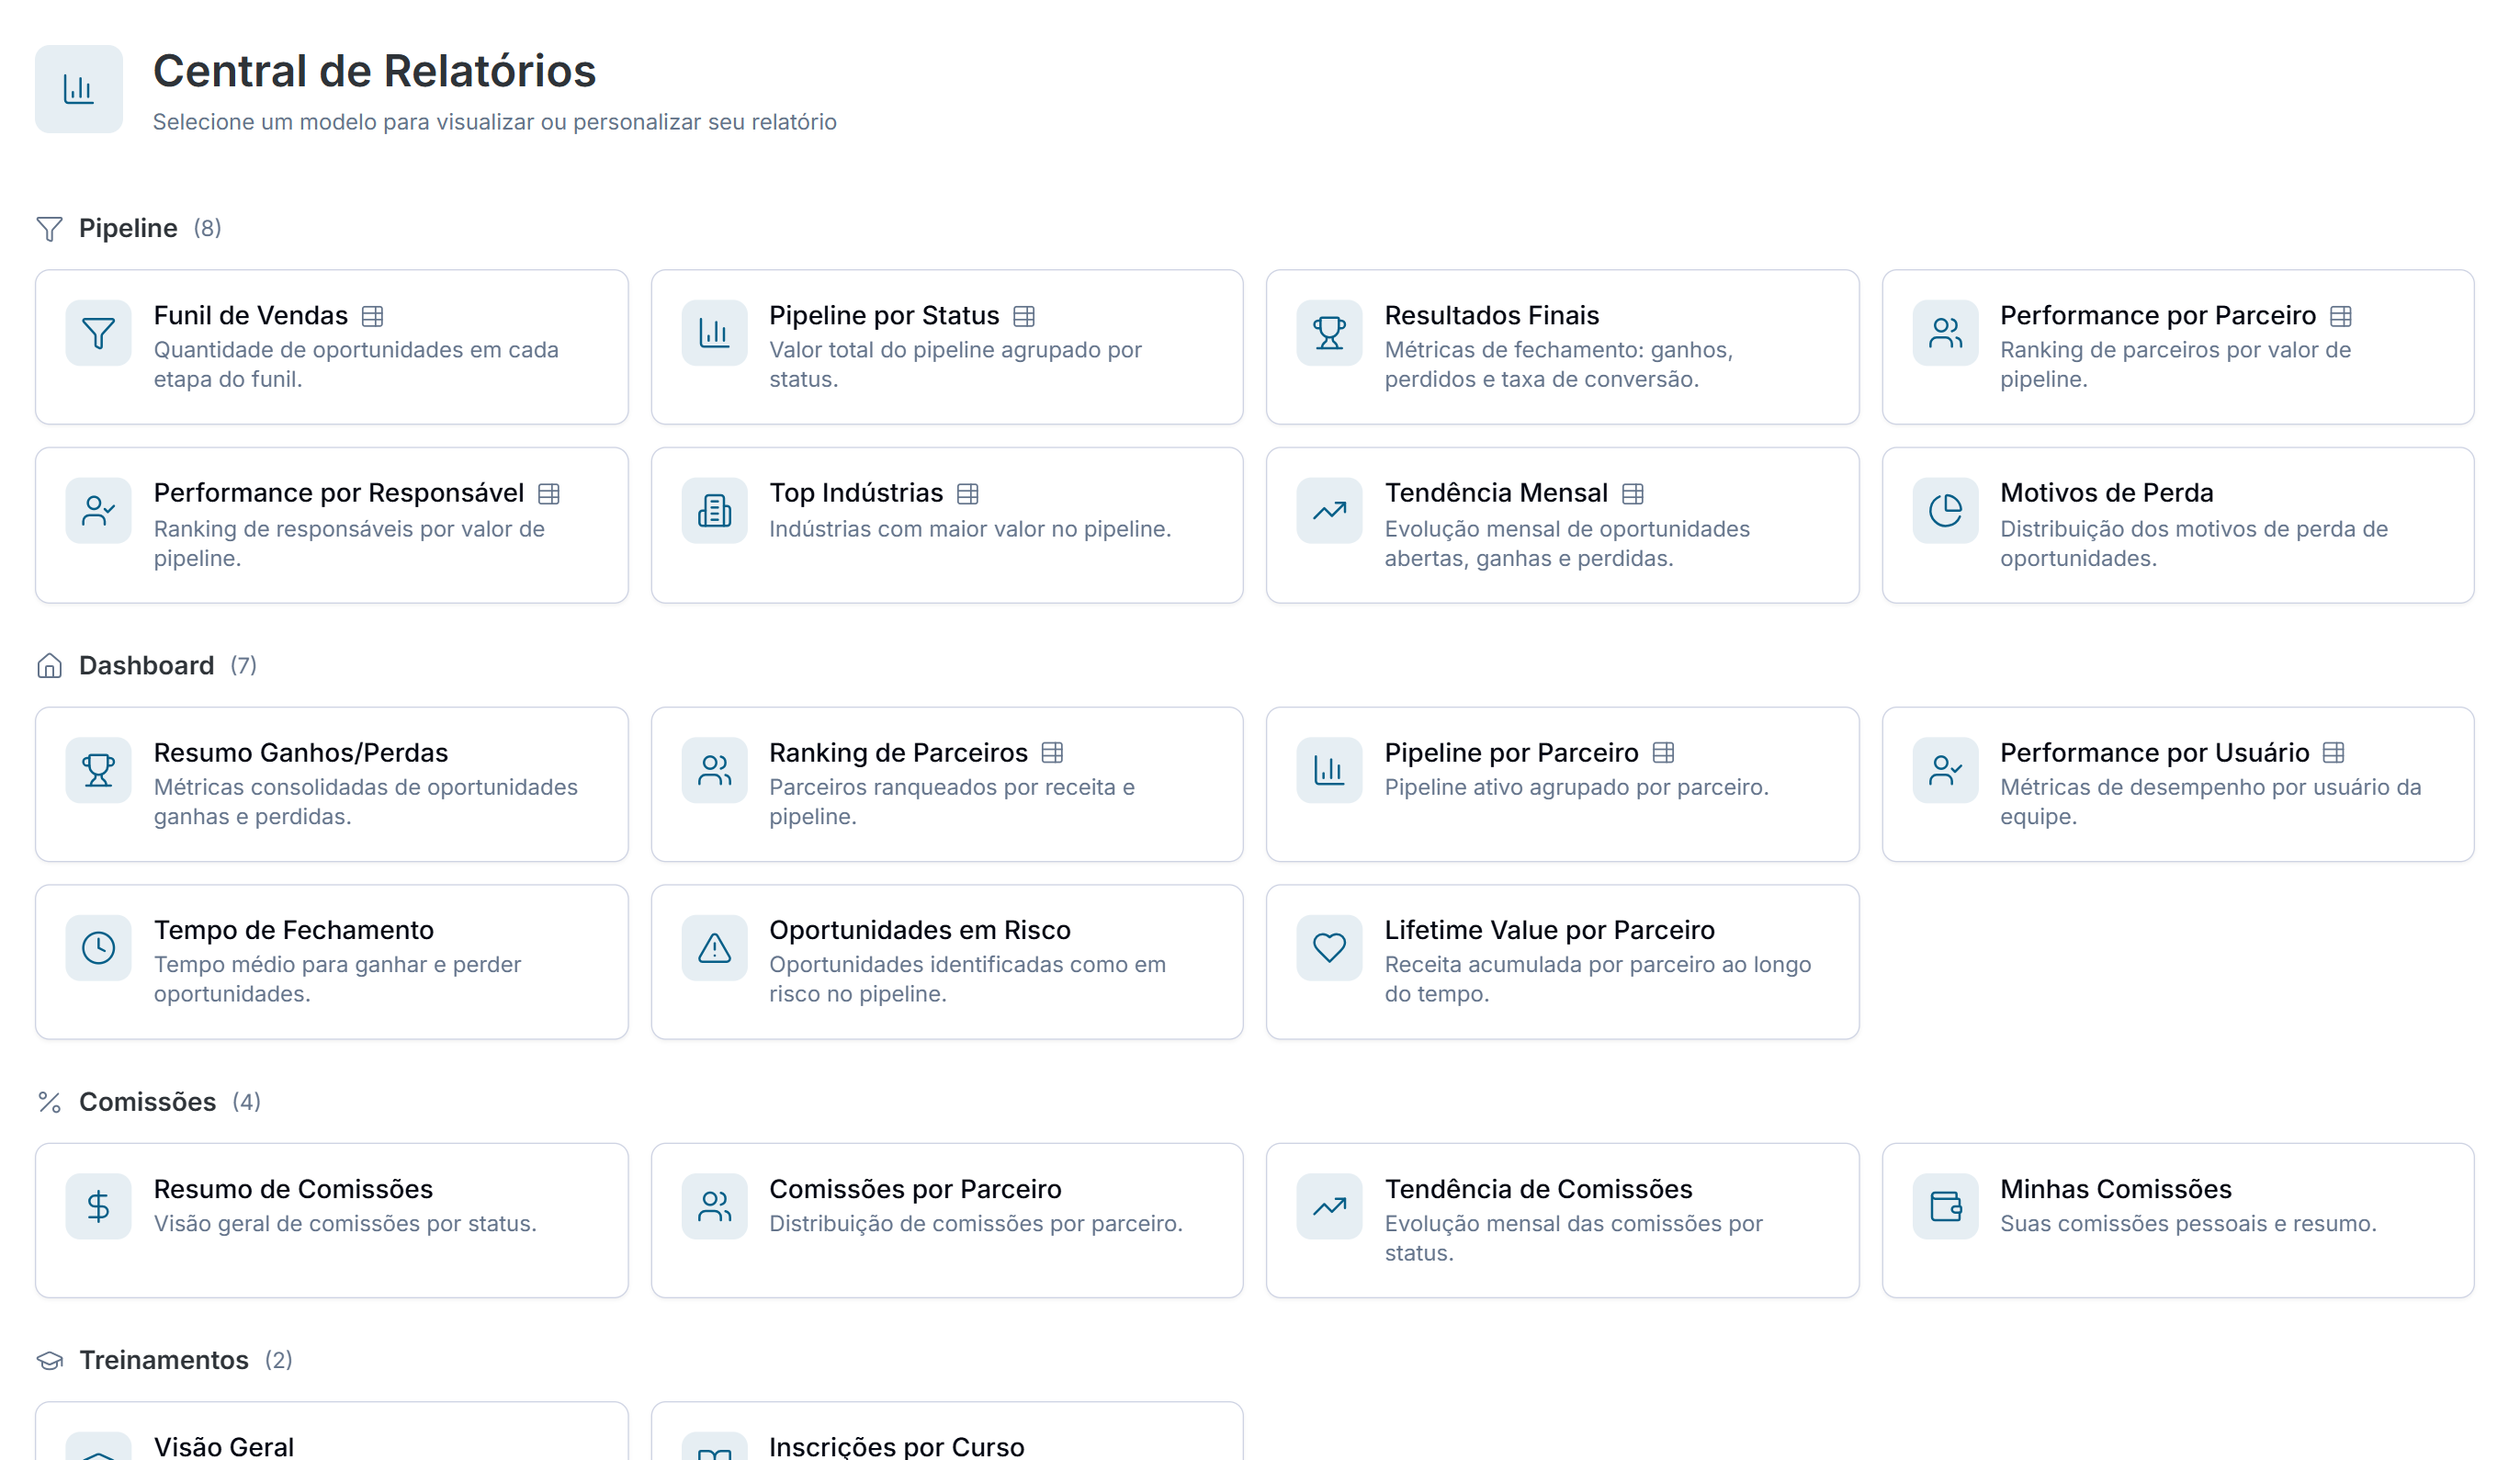The image size is (2520, 1460).
Task: Click "Indústrias com maior valor no pipeline." text
Action: 970,529
